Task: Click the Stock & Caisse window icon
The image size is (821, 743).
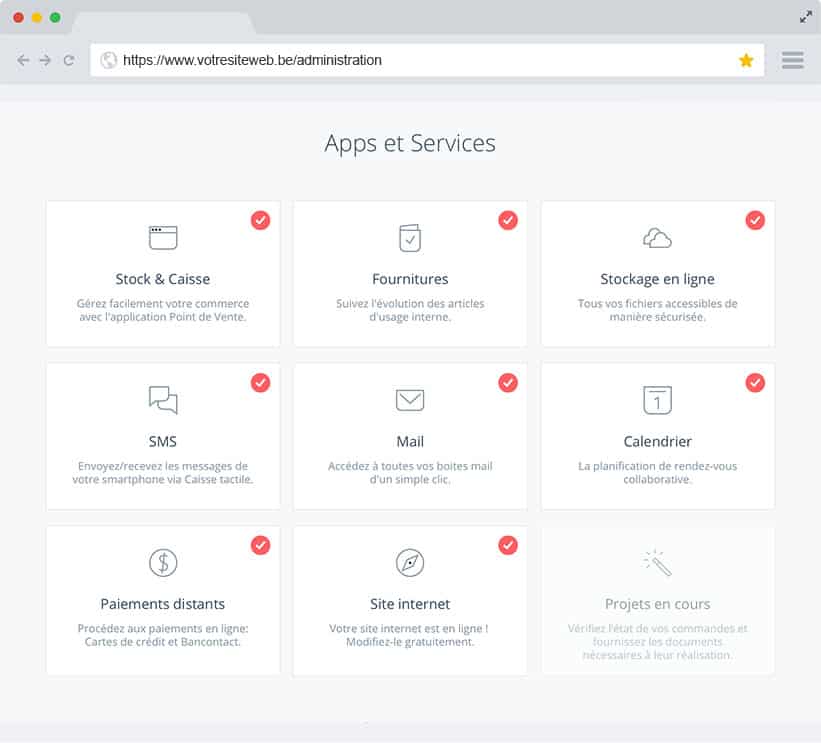Action: (x=163, y=238)
